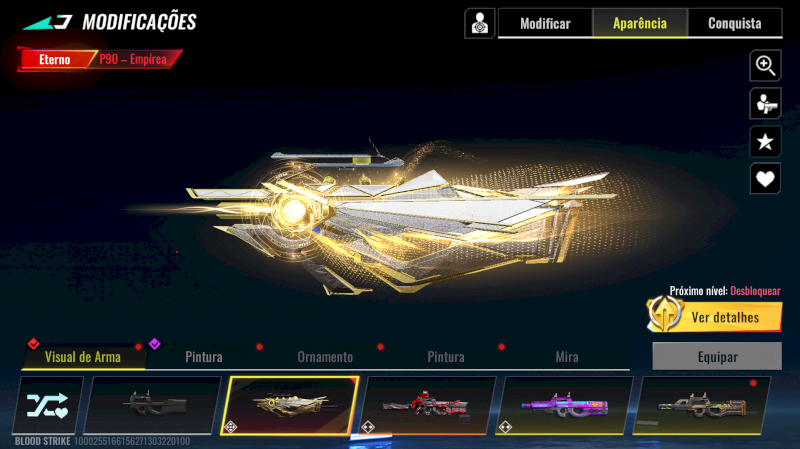The width and height of the screenshot is (800, 449).
Task: Select random favorite shuffle skin tile
Action: pos(48,406)
